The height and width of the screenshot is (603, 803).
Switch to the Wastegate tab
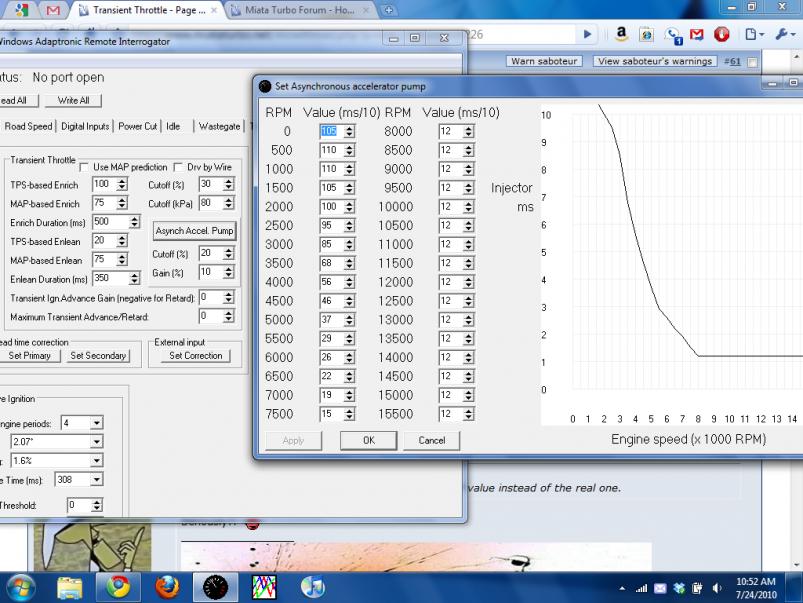[219, 127]
